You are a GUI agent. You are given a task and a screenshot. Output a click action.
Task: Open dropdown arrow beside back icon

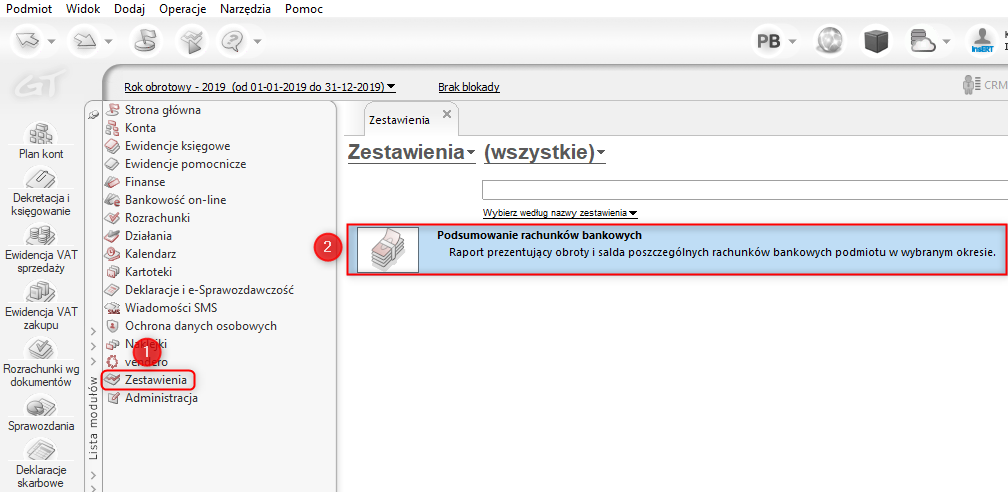point(51,42)
